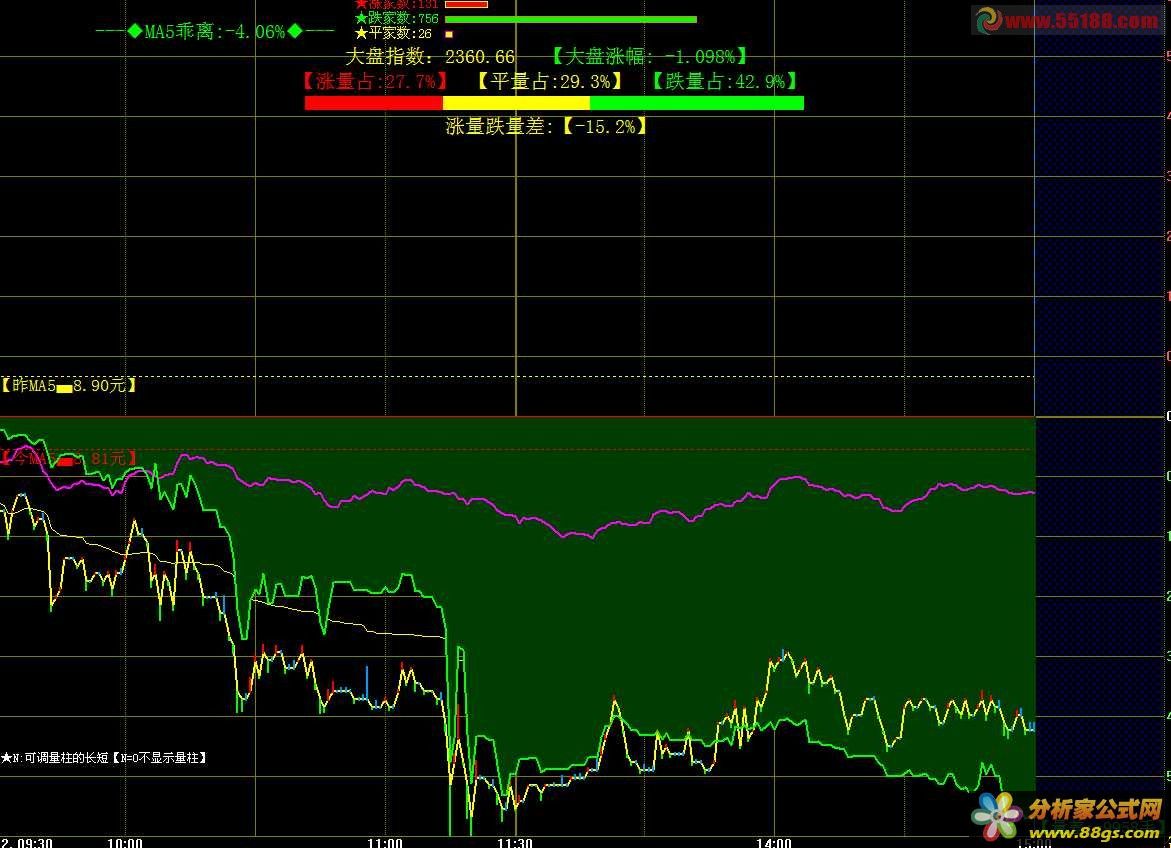Click the 平量占:29.3% label

click(550, 81)
